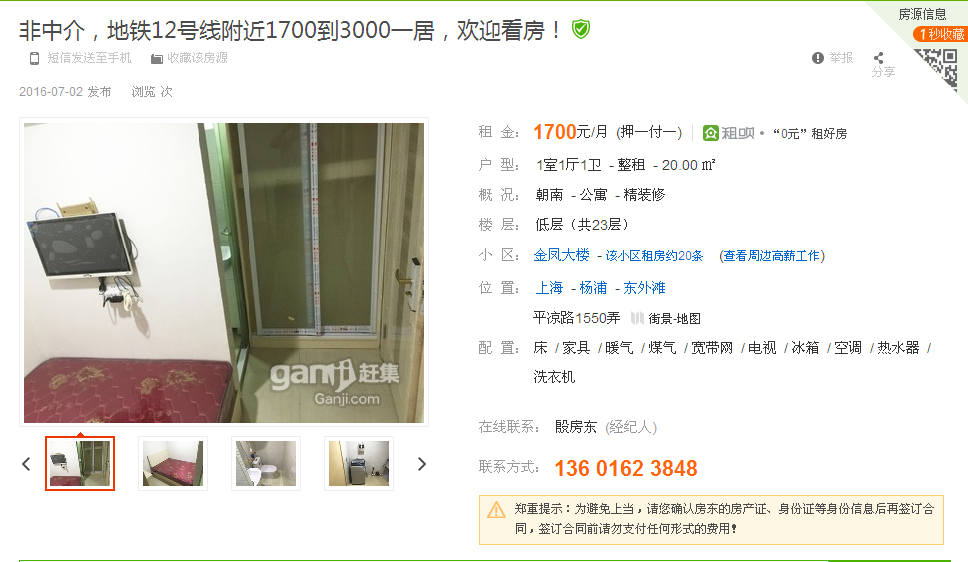The height and width of the screenshot is (562, 968).
Task: Open the 分享 share icon
Action: pos(878,57)
